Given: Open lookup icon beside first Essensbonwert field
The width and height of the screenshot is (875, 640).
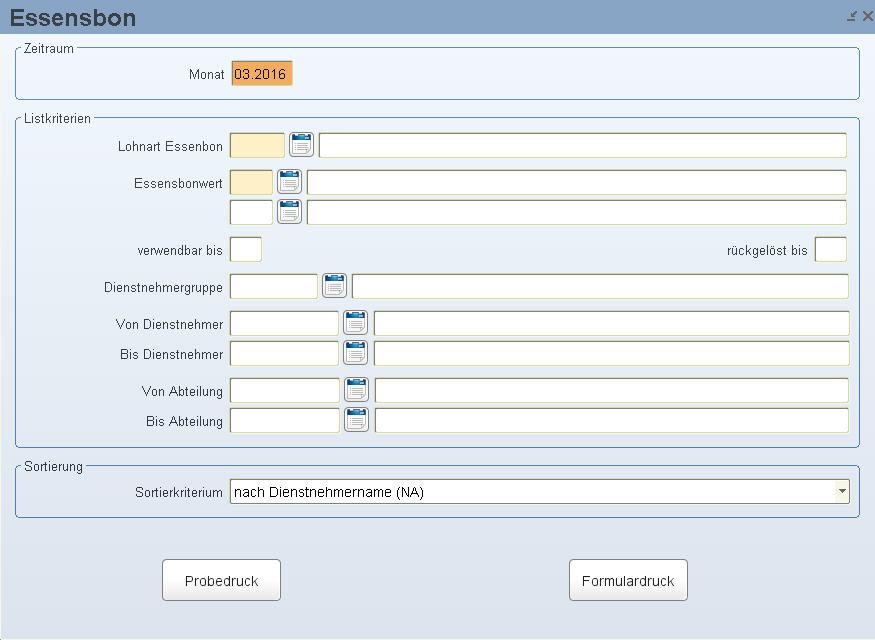Looking at the screenshot, I should point(289,182).
